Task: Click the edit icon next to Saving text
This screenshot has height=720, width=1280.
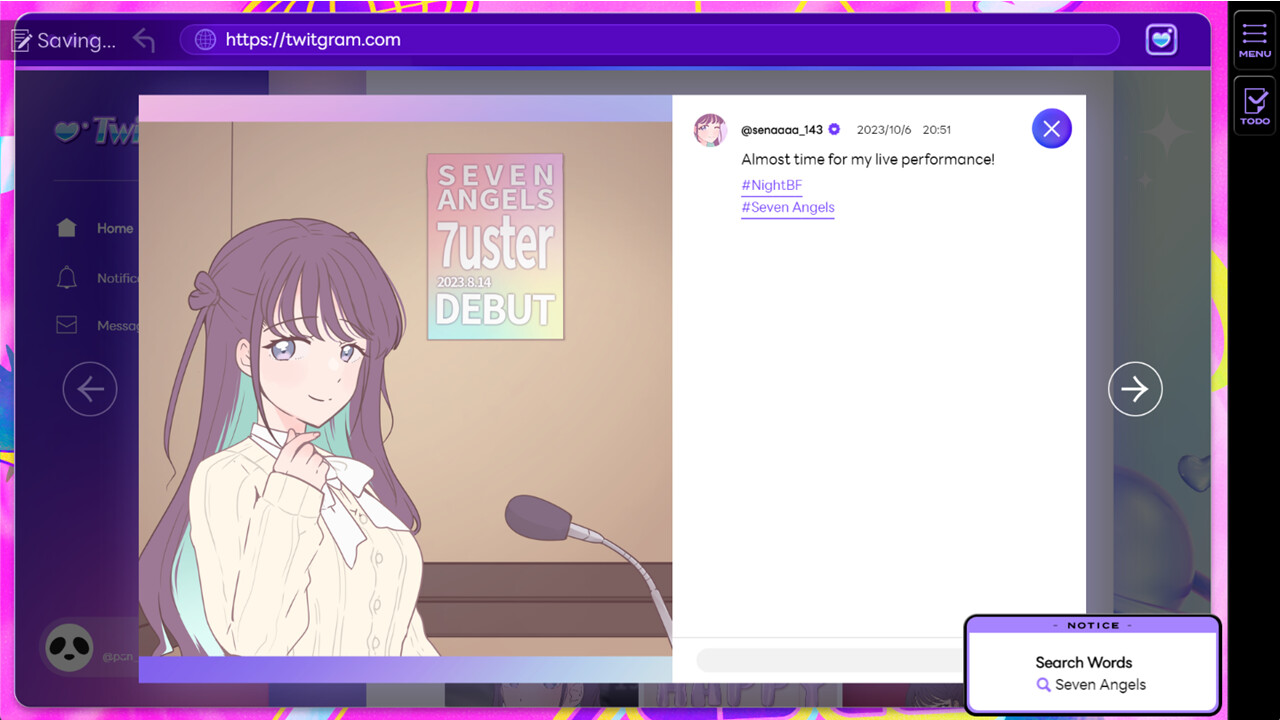Action: pos(21,40)
